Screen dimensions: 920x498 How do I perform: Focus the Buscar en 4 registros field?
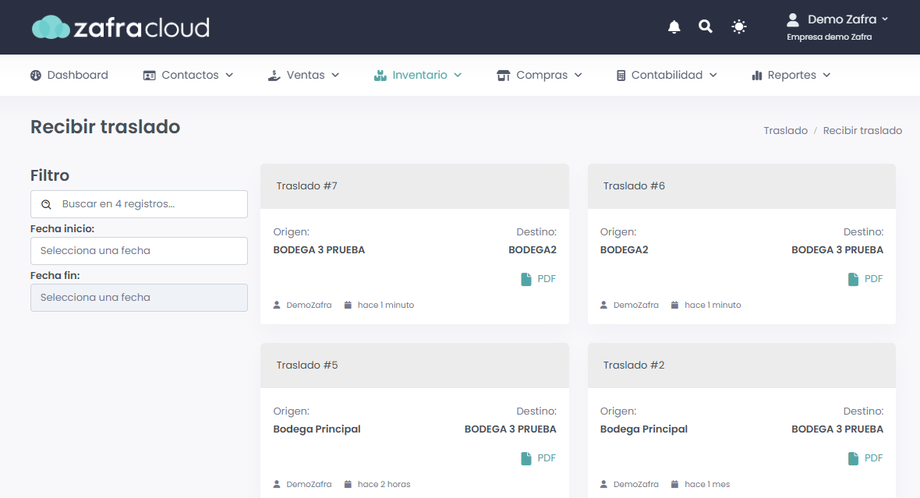tap(139, 204)
